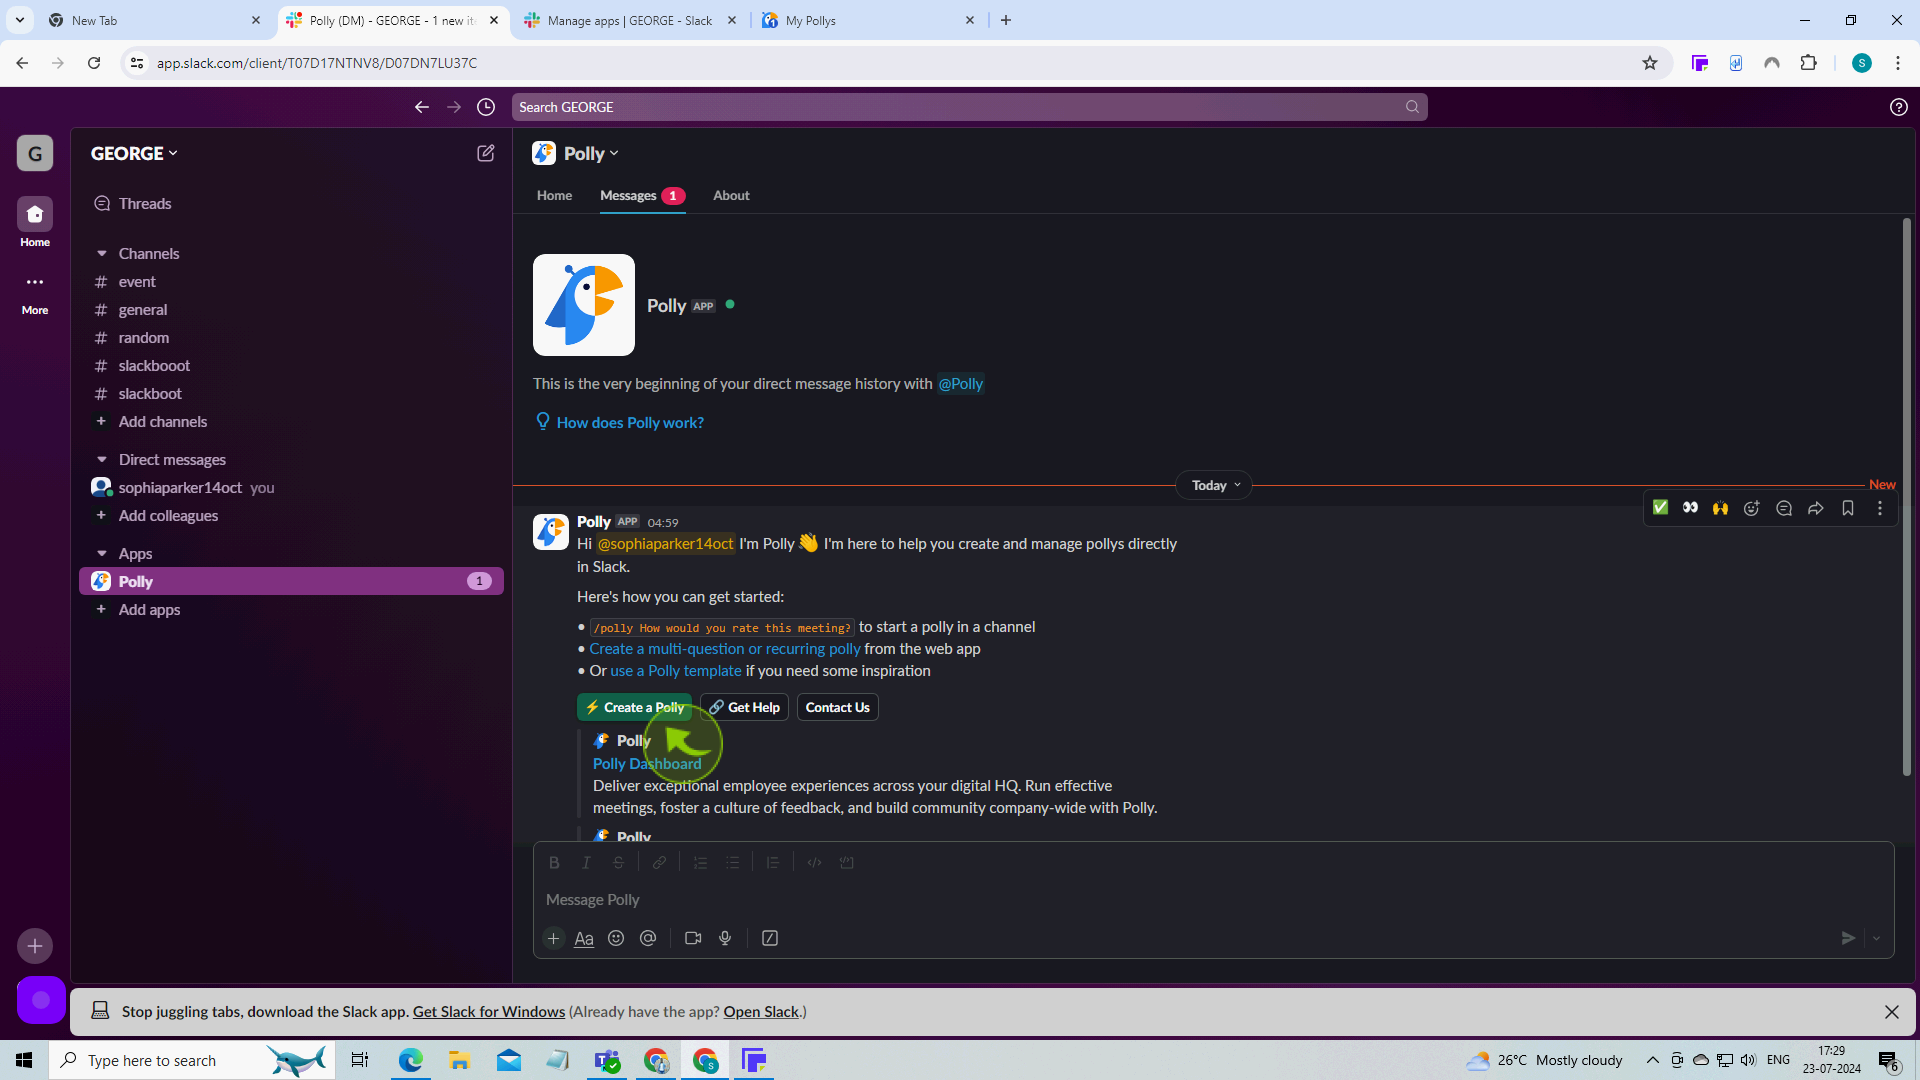Switch to My Pollys browser tab
The width and height of the screenshot is (1920, 1080).
pos(868,20)
